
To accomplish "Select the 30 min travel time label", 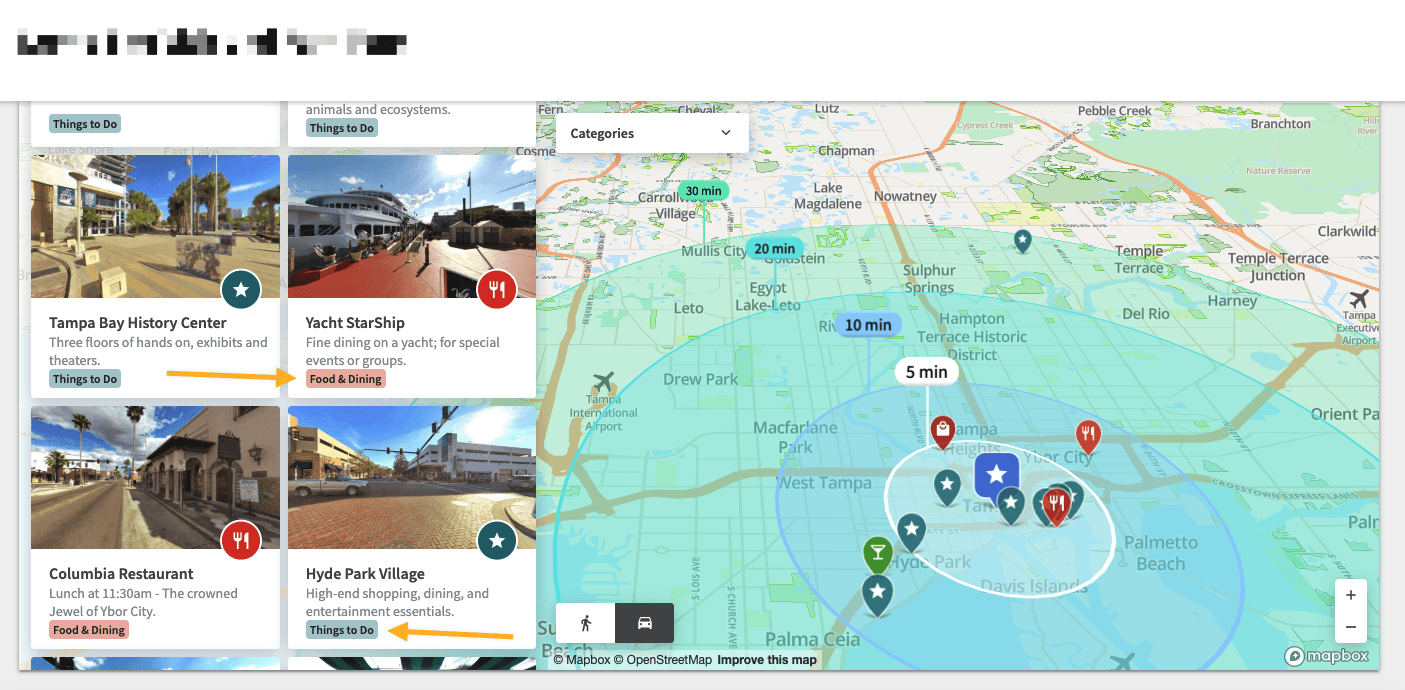I will (x=703, y=191).
